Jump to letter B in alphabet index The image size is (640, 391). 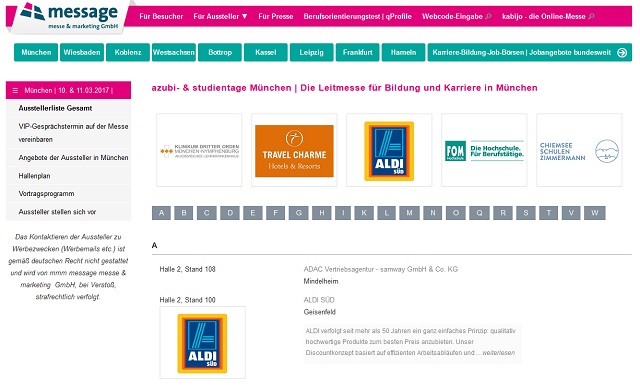184,213
